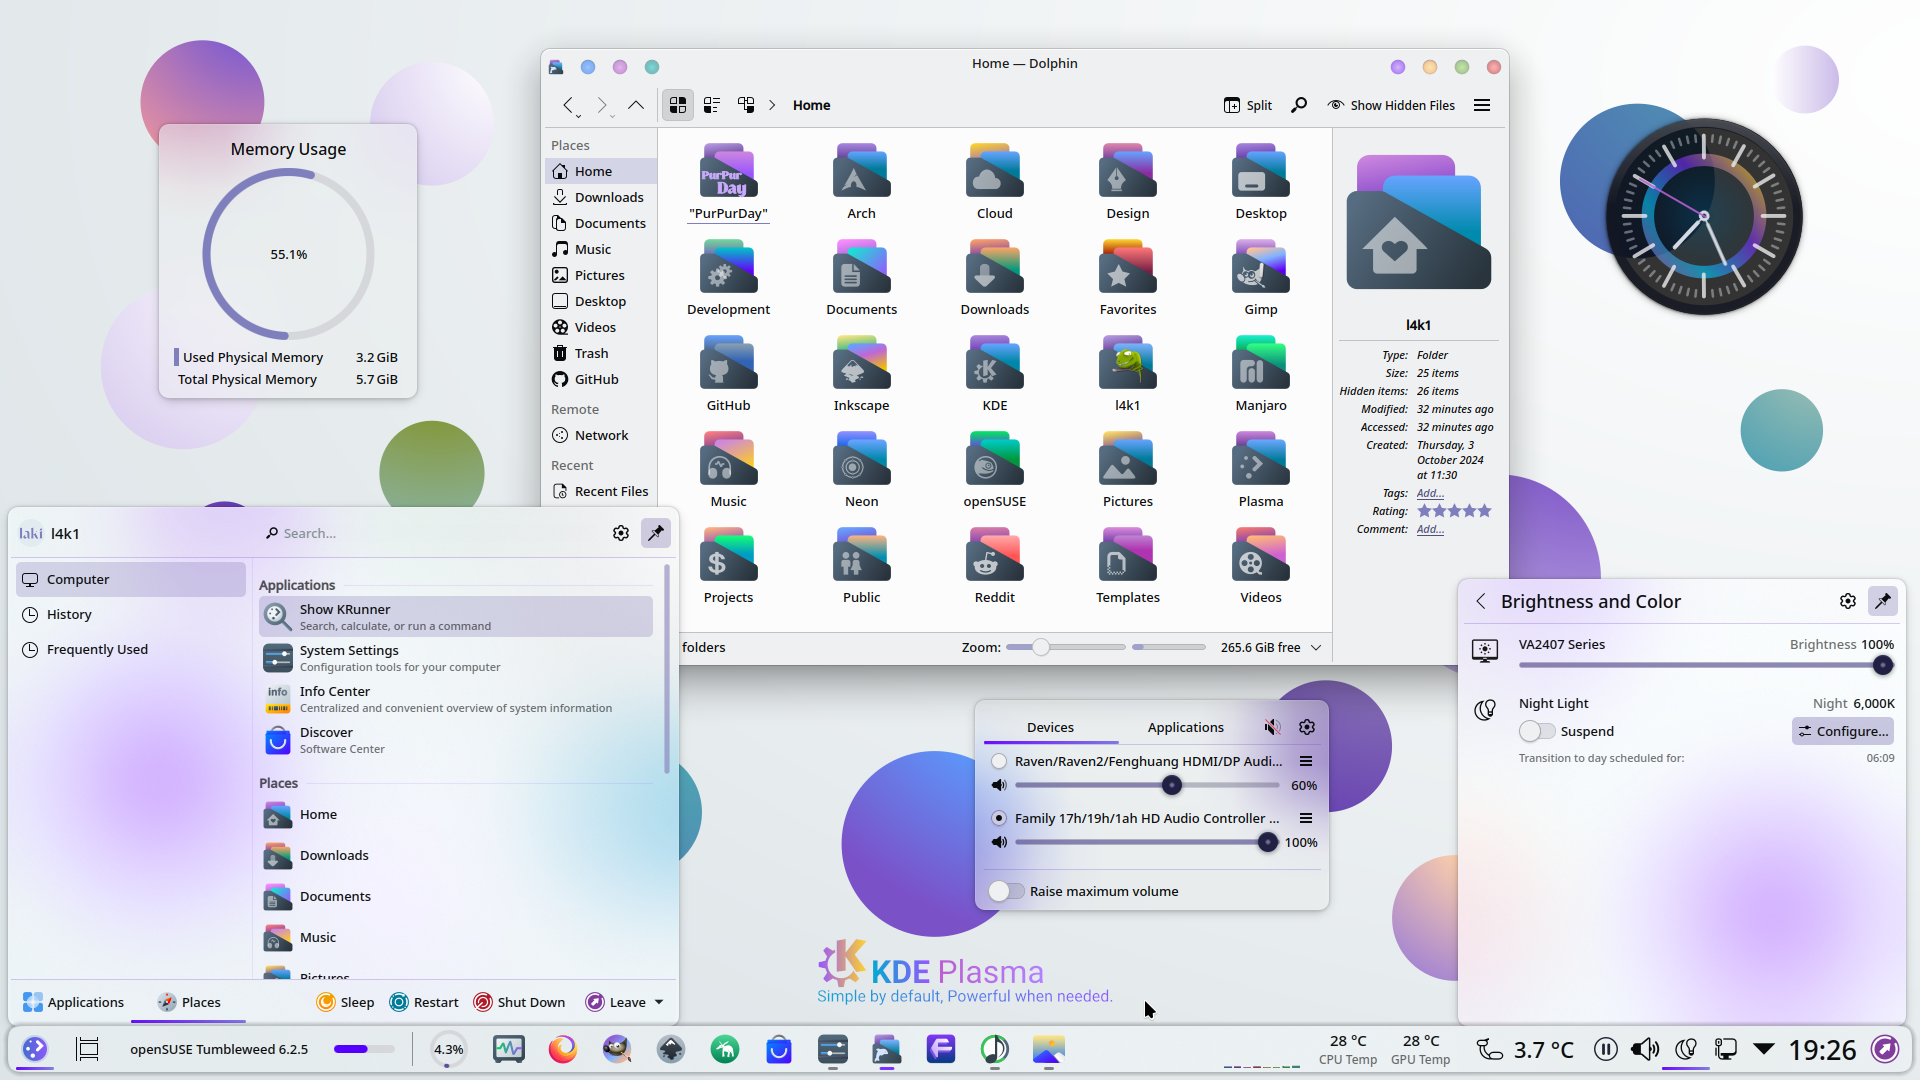Image resolution: width=1920 pixels, height=1080 pixels.
Task: Click the breadcrumb chevron before Home
Action: [772, 105]
